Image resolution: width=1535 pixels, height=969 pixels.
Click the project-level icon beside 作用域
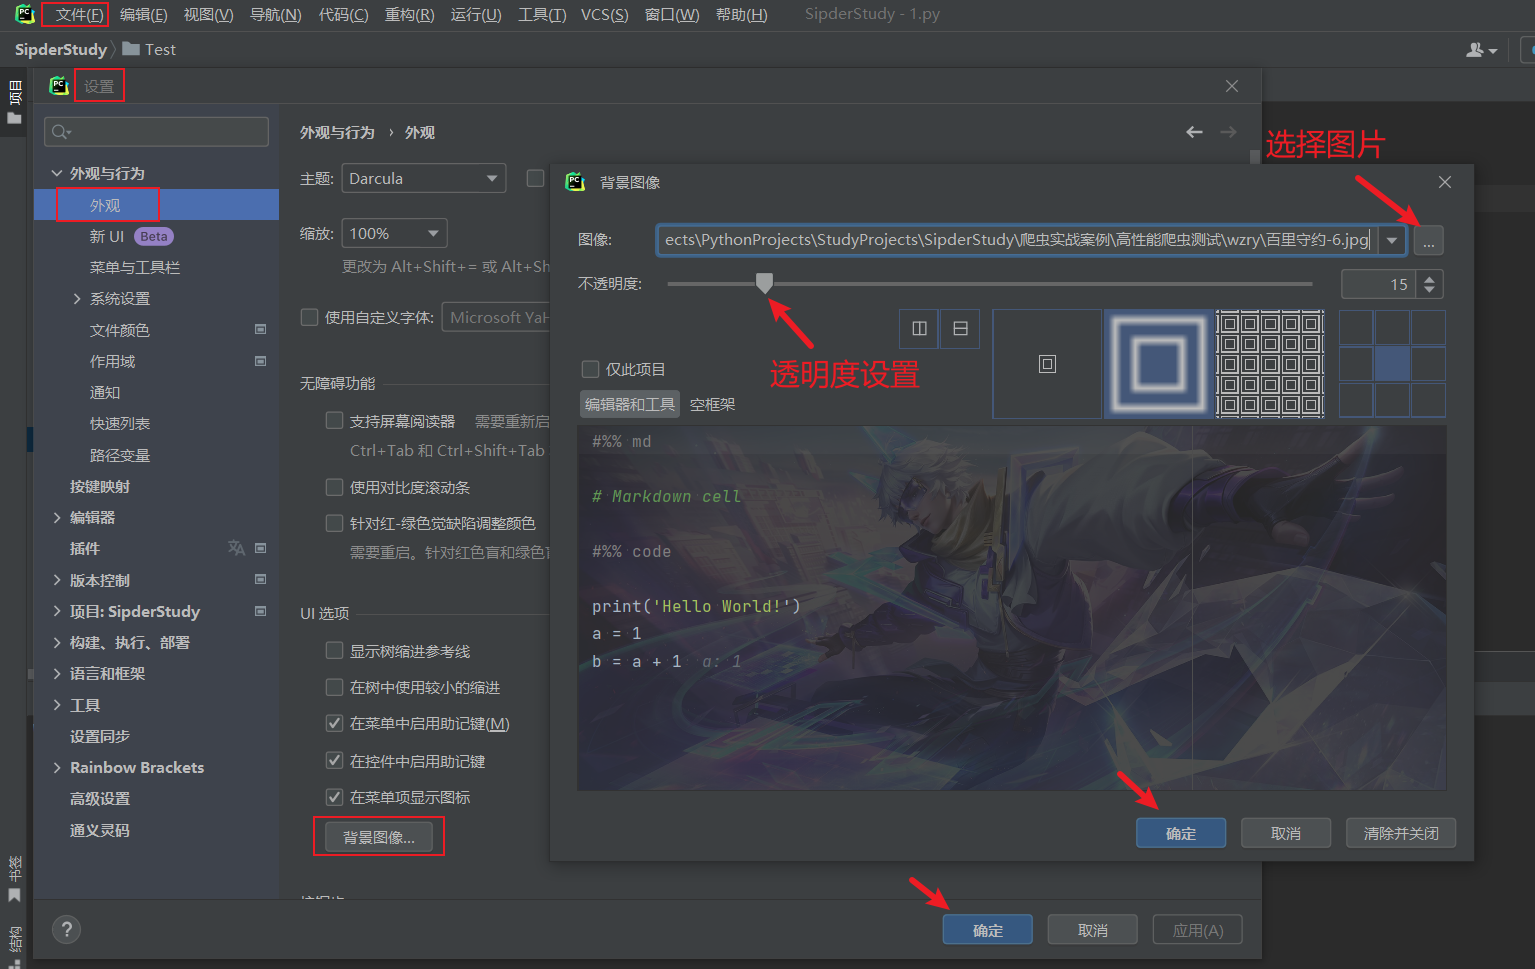pyautogui.click(x=261, y=361)
